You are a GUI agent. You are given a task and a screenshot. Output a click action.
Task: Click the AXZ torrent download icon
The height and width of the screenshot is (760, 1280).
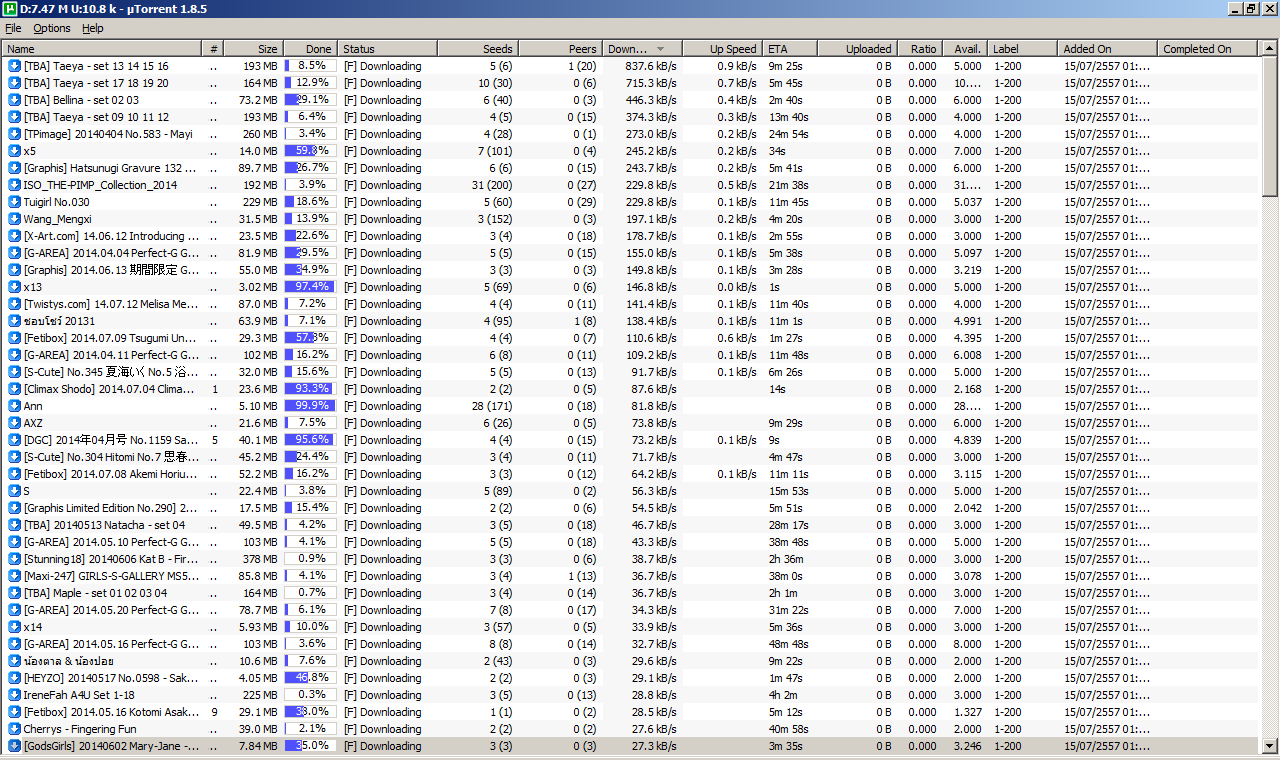click(14, 423)
